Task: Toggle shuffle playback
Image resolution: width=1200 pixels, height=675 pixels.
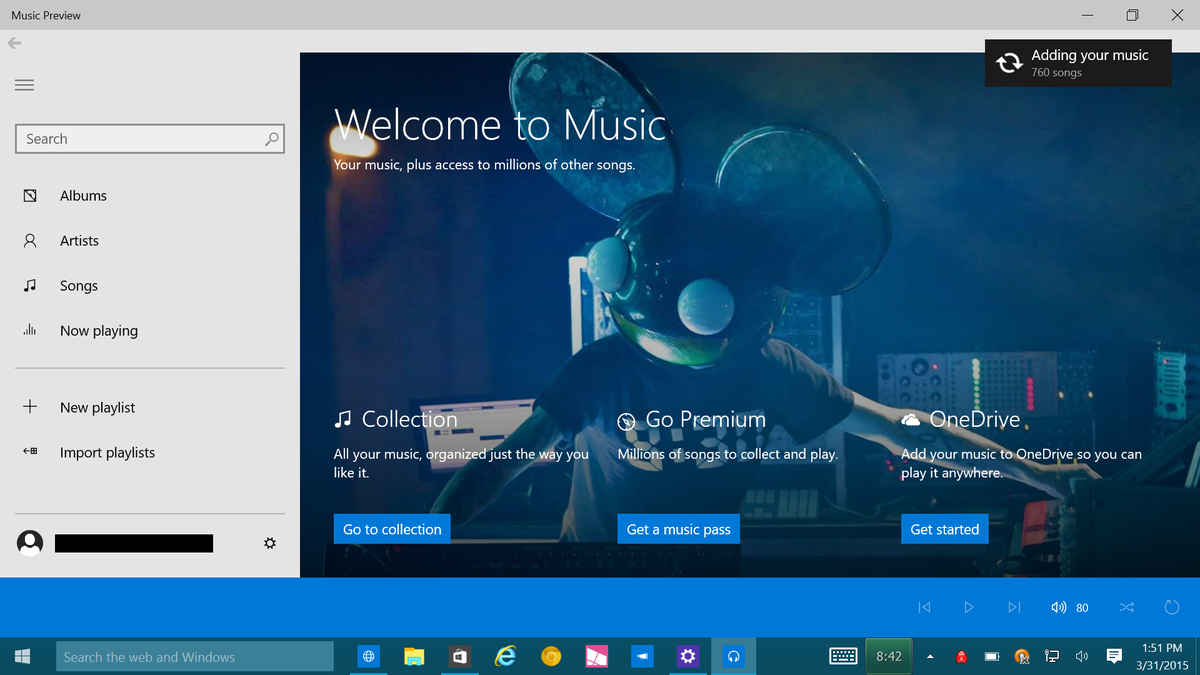Action: 1126,606
